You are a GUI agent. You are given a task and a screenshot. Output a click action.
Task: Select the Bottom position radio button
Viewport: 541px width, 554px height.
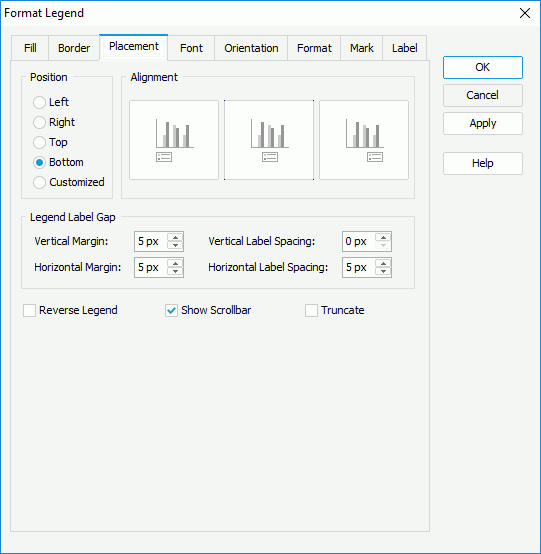(39, 163)
